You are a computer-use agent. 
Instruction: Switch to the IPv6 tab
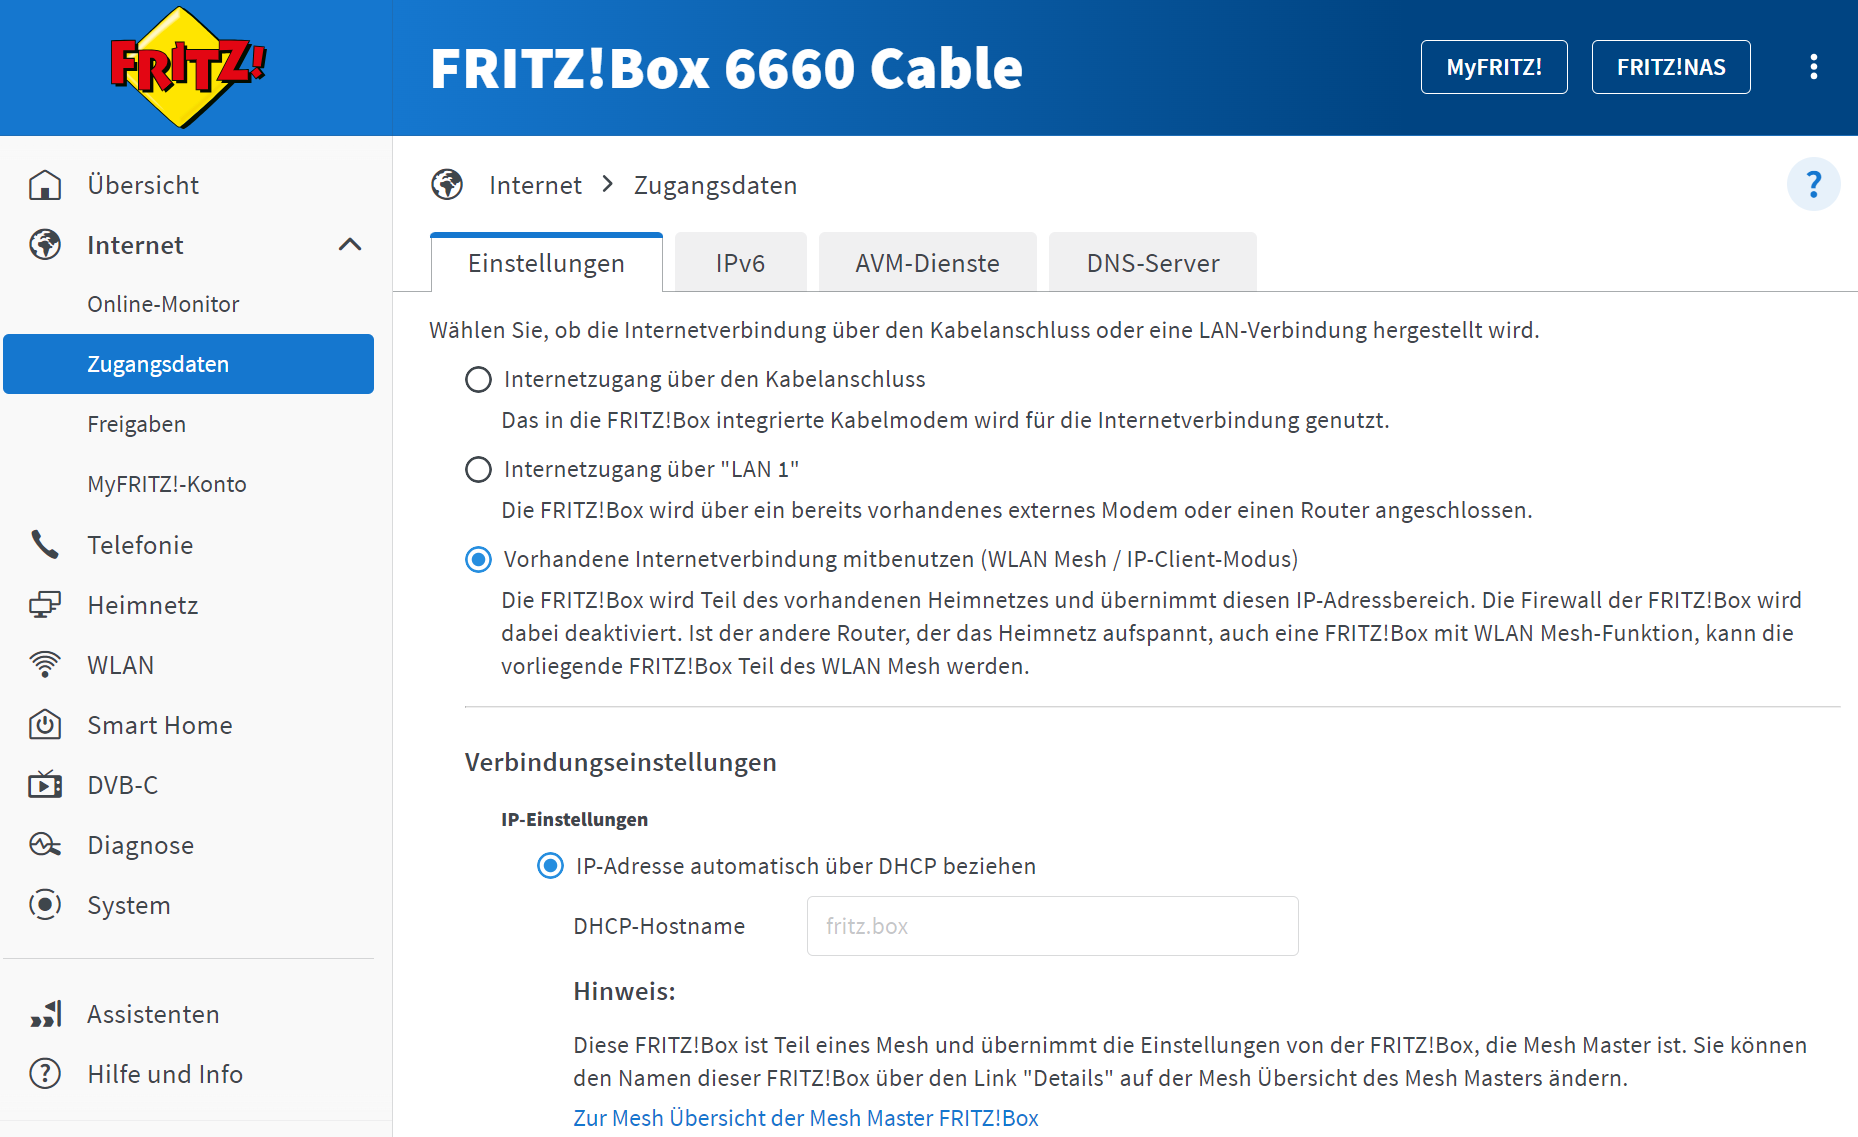[740, 263]
